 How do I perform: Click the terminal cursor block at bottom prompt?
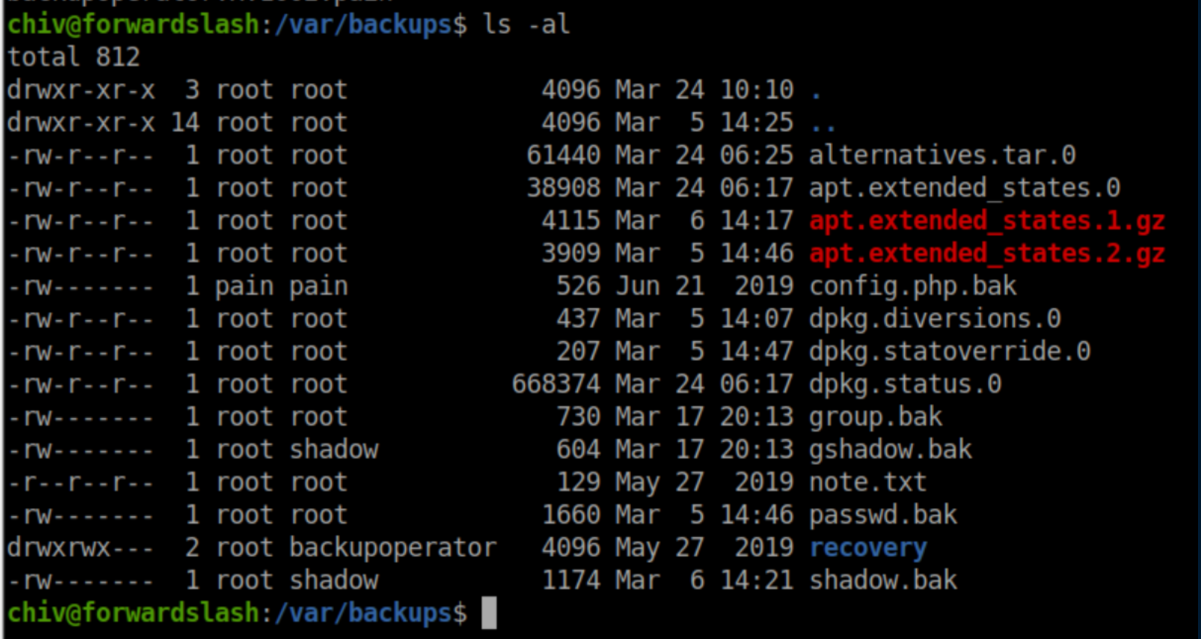click(488, 612)
